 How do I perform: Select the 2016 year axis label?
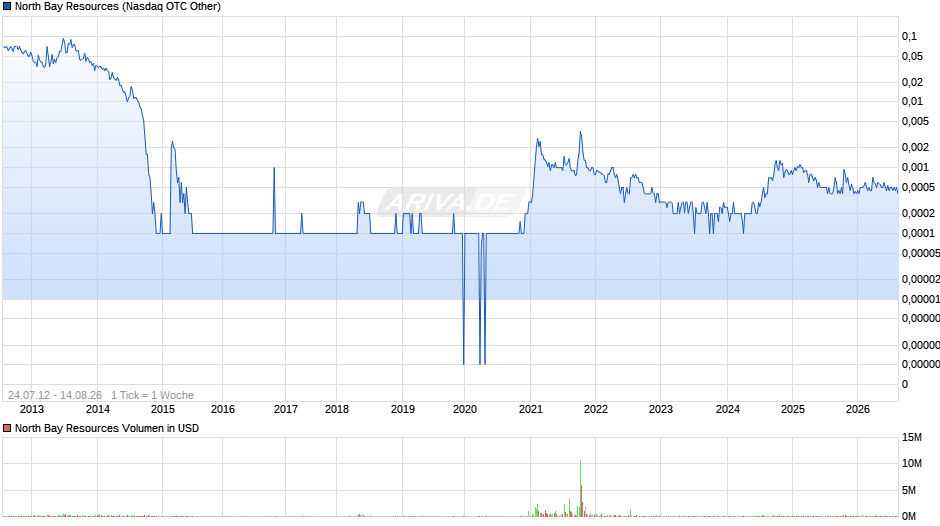pyautogui.click(x=222, y=409)
